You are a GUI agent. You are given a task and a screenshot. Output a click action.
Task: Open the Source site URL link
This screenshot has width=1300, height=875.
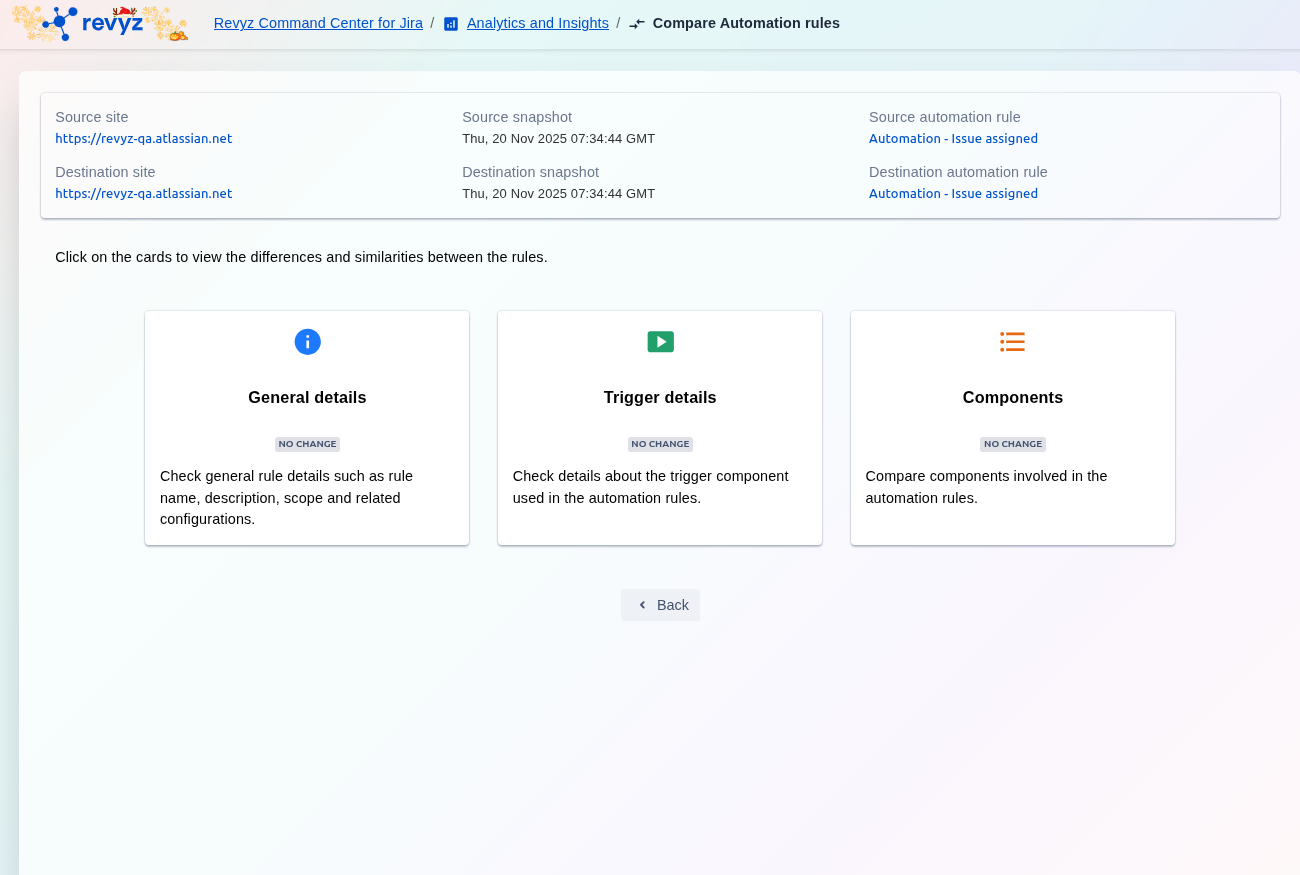(143, 139)
